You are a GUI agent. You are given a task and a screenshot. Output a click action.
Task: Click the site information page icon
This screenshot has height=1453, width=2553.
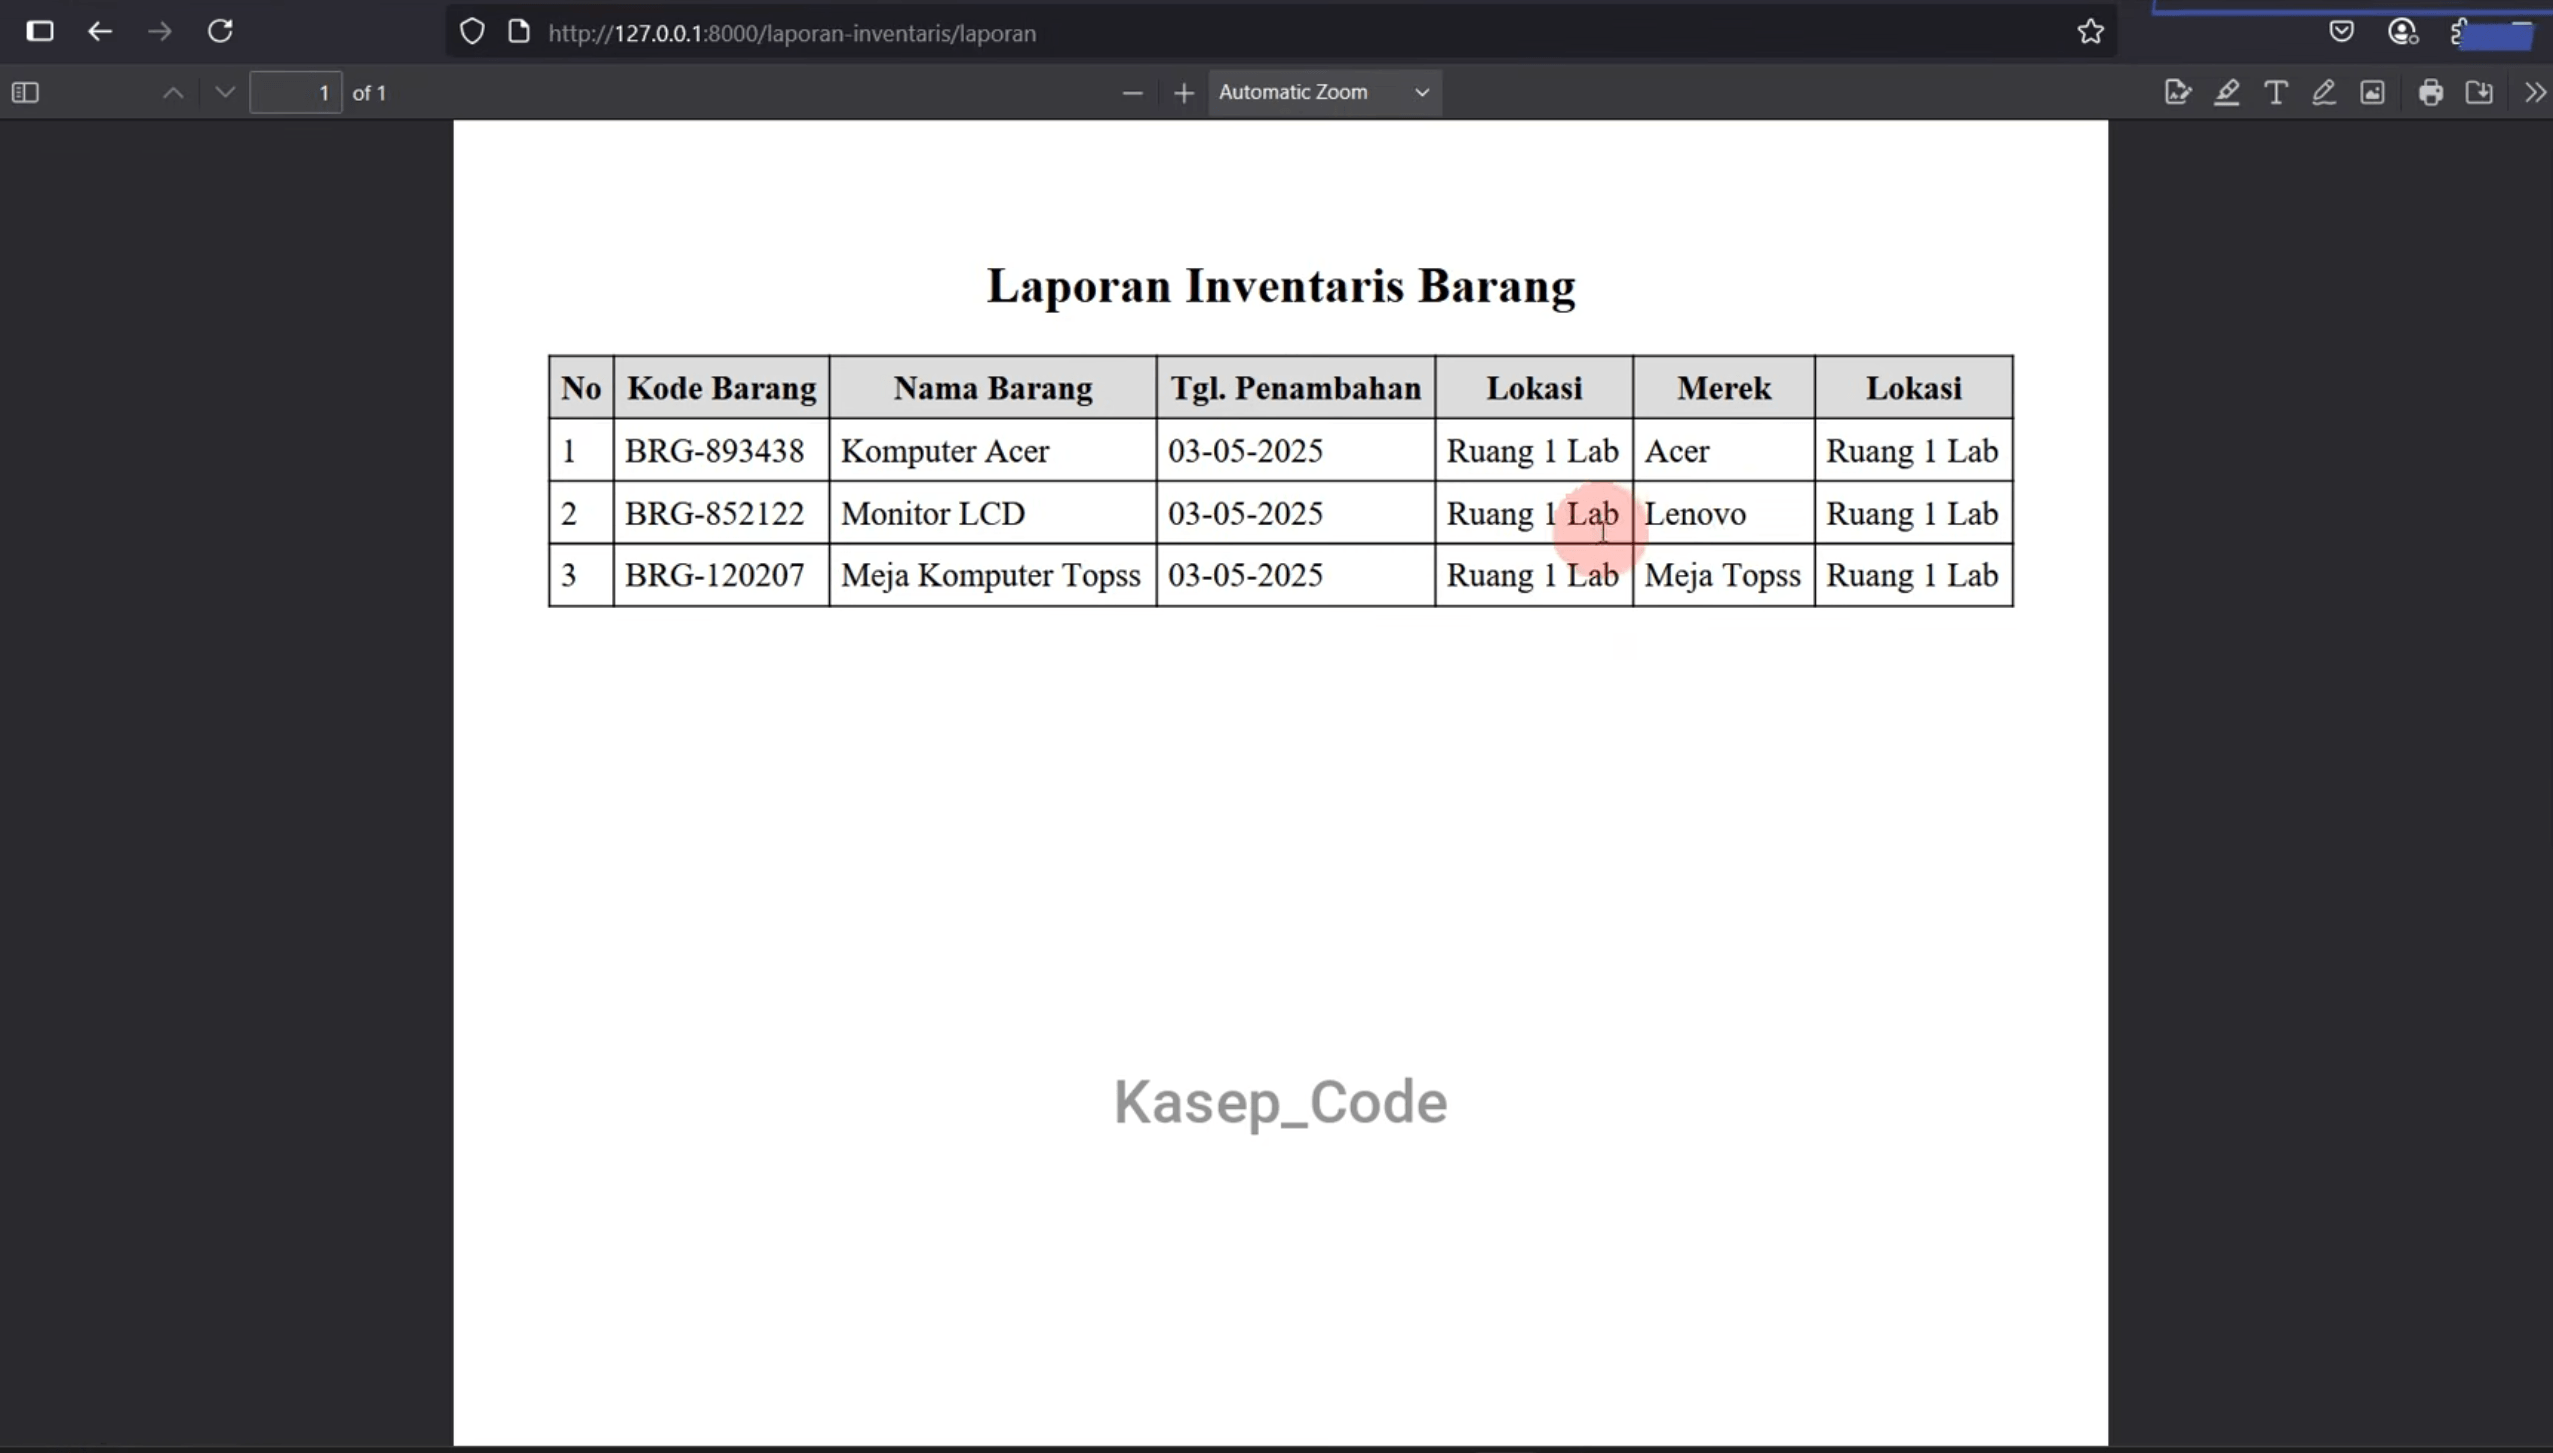pyautogui.click(x=519, y=32)
